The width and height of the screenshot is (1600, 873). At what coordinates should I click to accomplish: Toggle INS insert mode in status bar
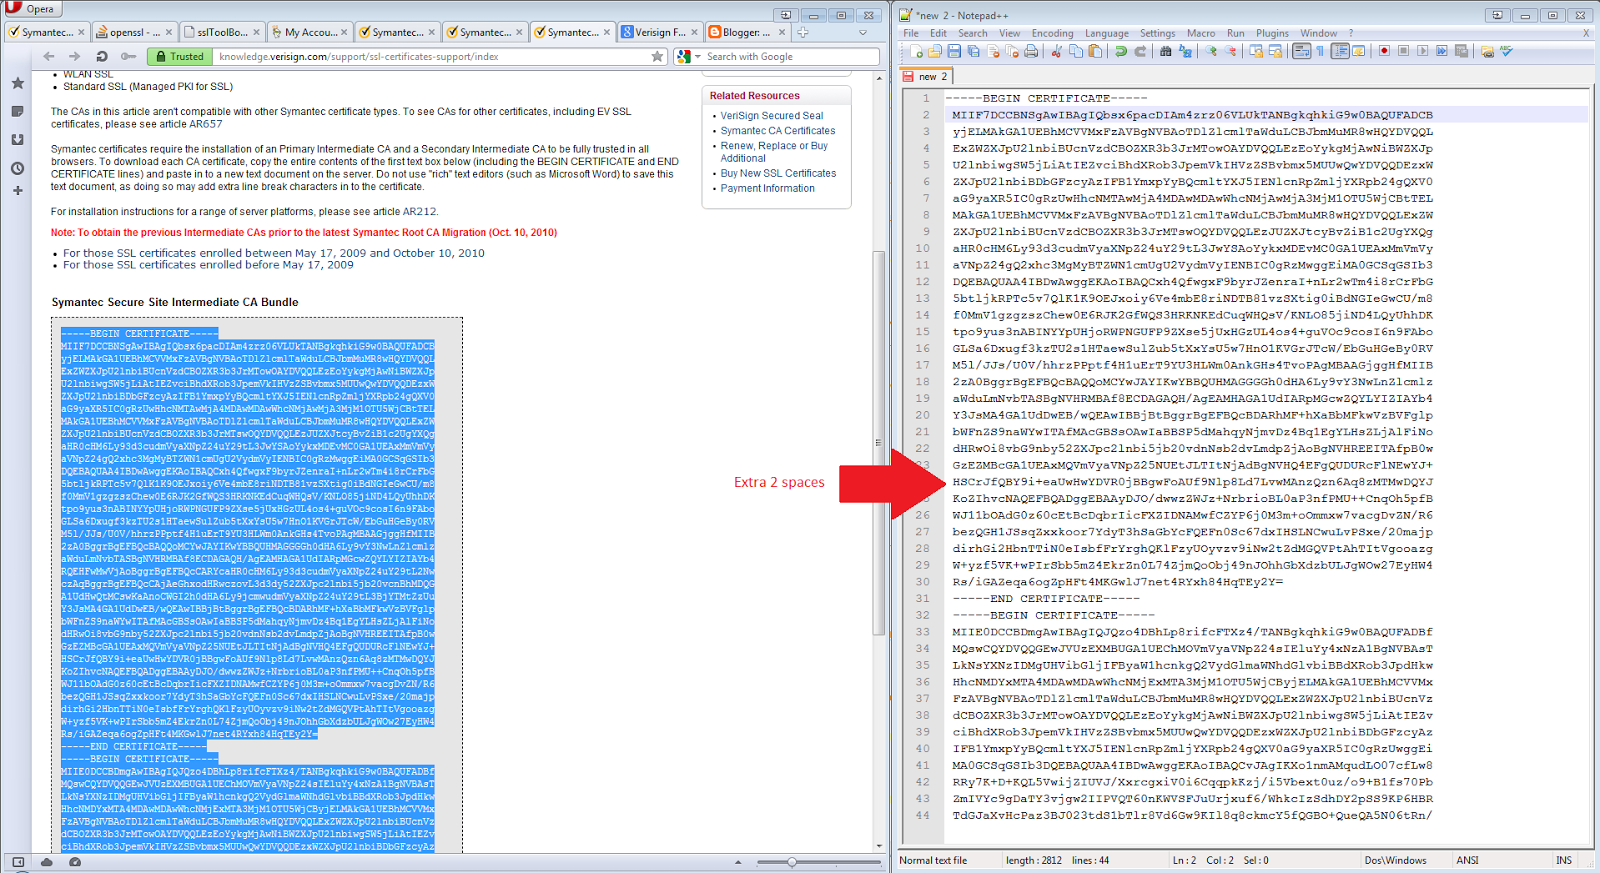click(1564, 860)
